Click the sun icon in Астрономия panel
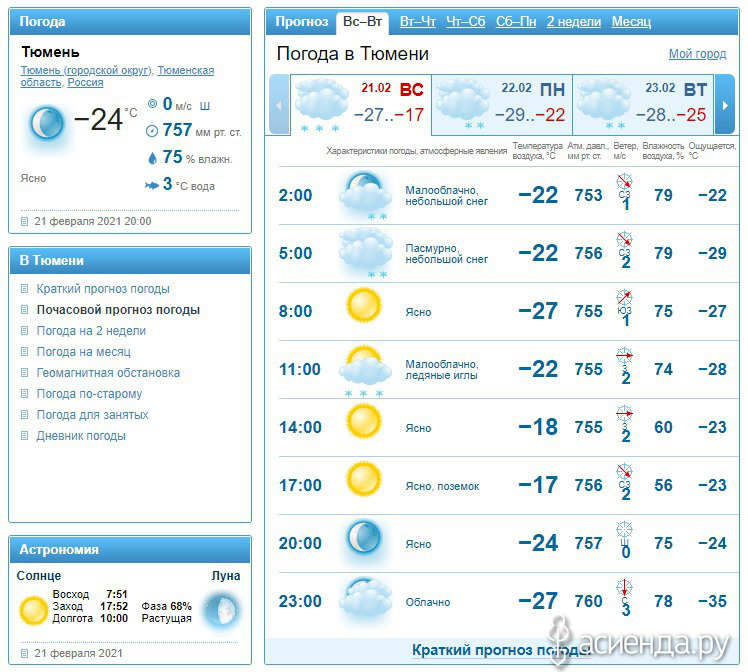748x672 pixels. tap(34, 607)
